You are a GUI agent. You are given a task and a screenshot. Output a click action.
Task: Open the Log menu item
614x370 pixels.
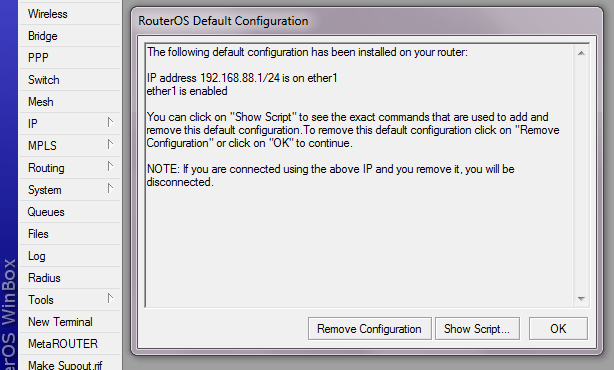(70, 256)
